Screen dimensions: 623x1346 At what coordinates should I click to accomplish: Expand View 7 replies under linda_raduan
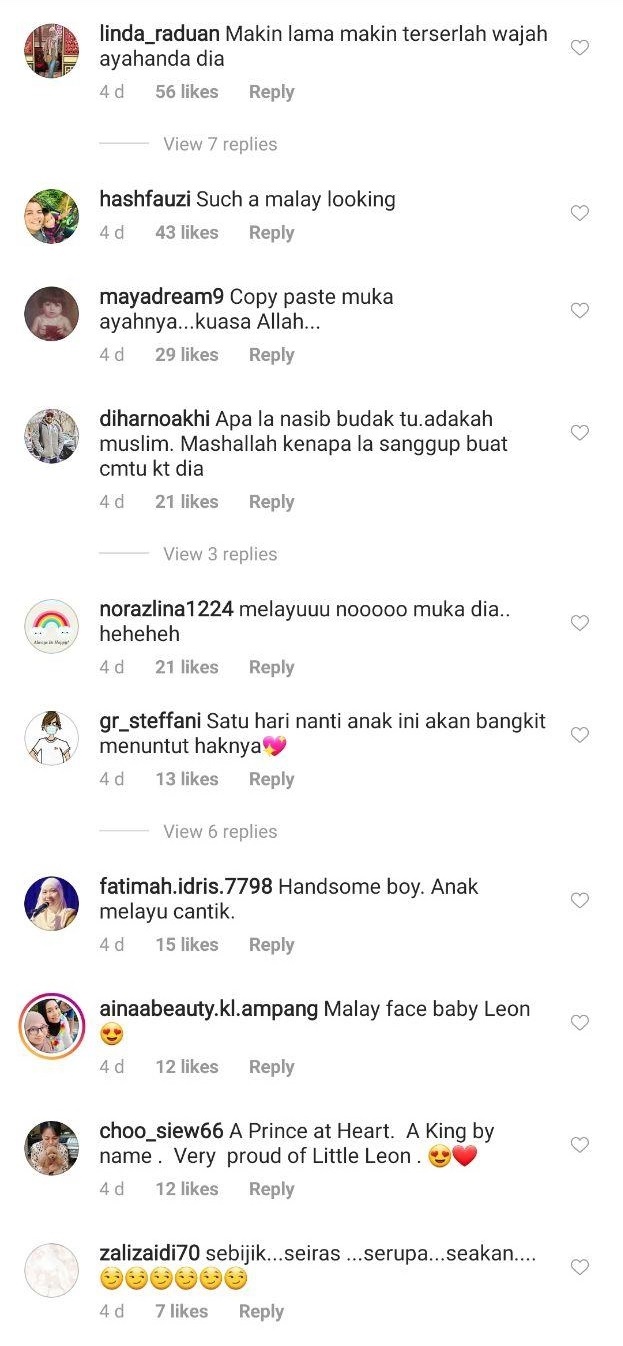220,144
